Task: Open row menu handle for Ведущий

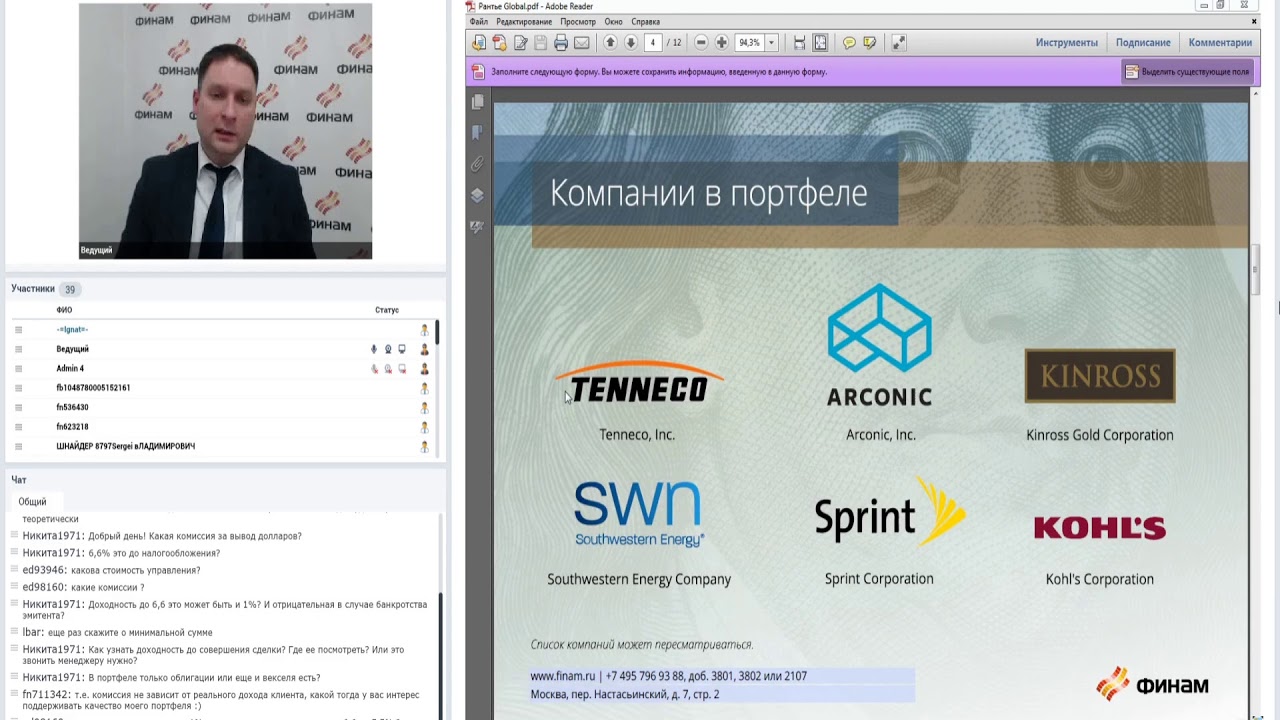Action: pyautogui.click(x=18, y=349)
